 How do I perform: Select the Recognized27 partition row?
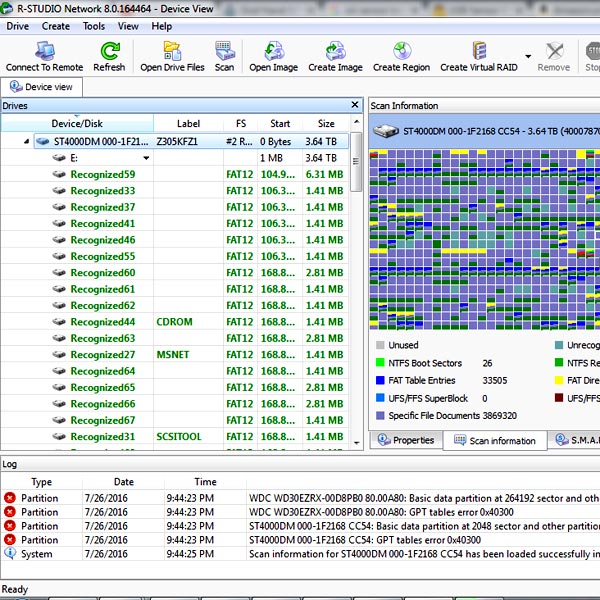(175, 355)
